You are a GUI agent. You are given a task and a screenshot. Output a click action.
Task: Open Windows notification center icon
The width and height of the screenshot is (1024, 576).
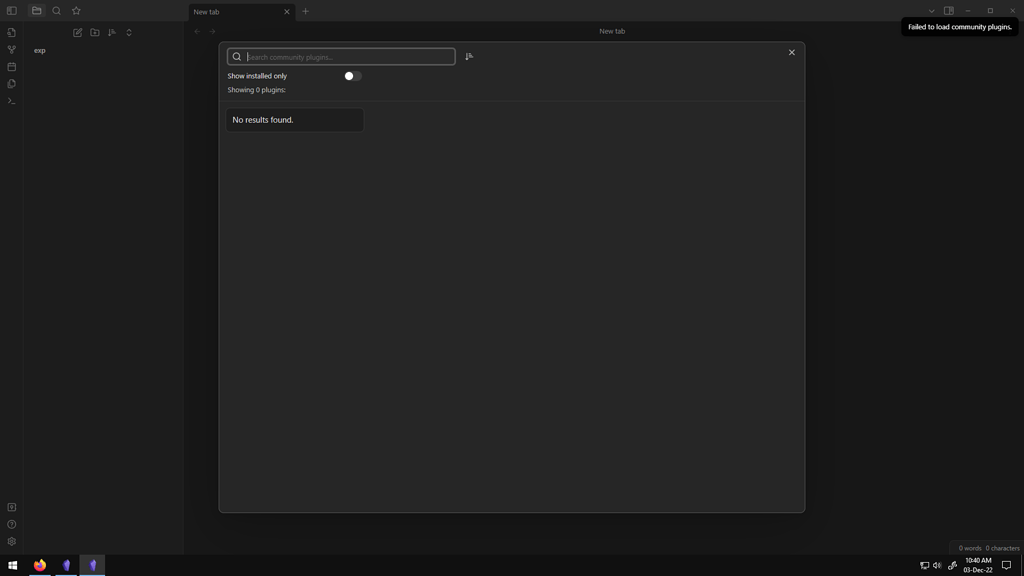pyautogui.click(x=1006, y=566)
